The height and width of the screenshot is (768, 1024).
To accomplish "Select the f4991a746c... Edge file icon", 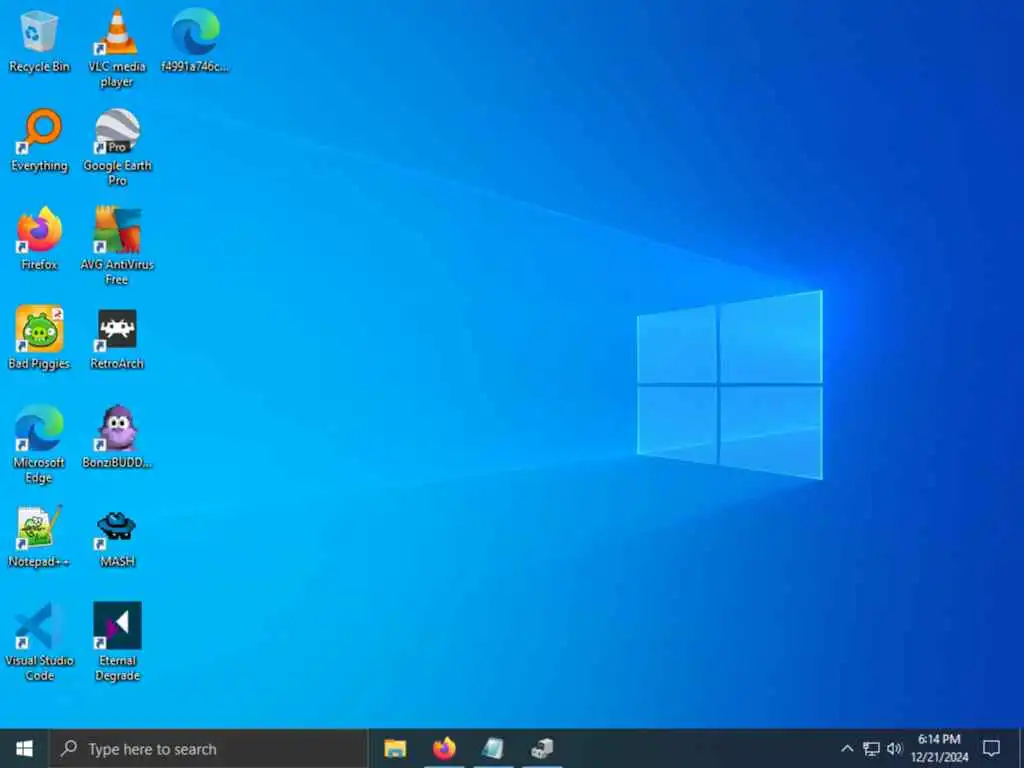I will 195,40.
